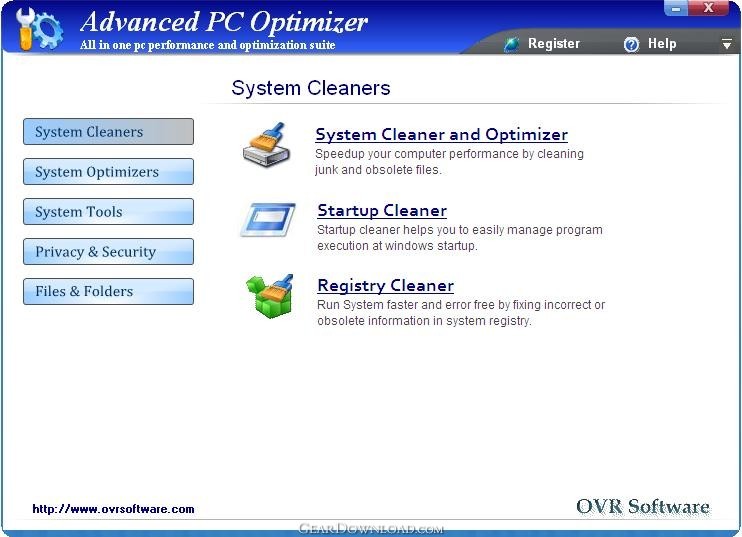Click the 'Advanced PC Optimizer' title text
This screenshot has width=742, height=537.
click(224, 22)
